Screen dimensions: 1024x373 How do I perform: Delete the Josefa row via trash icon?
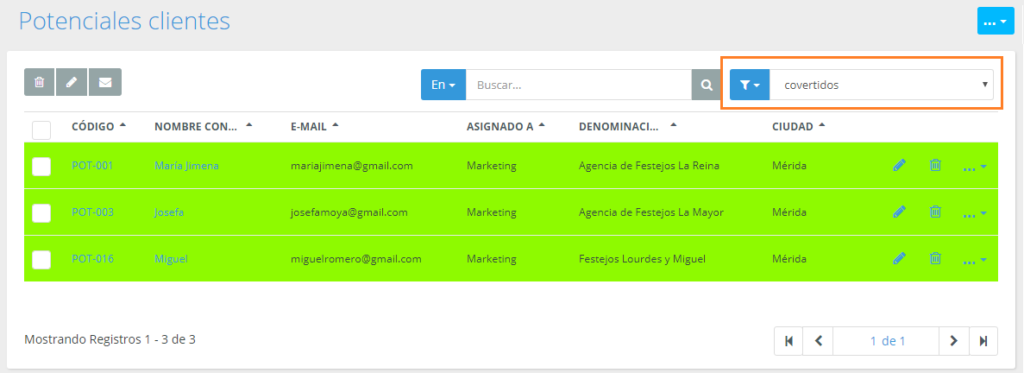(935, 212)
